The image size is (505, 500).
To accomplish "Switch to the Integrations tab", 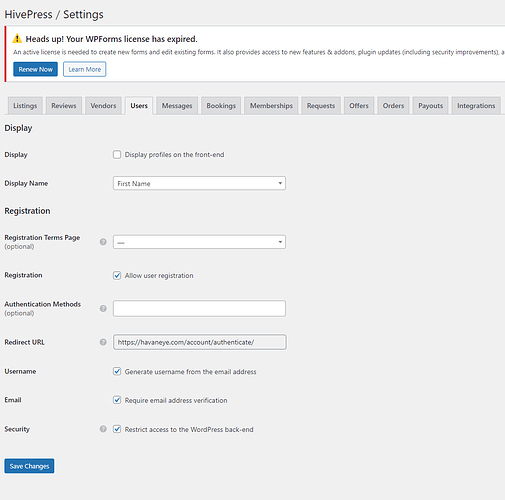I will [476, 106].
